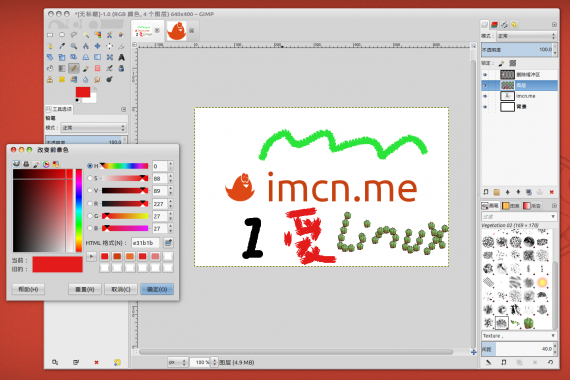Open the Layers dock configuration menu arrow
The image size is (570, 380).
(554, 25)
